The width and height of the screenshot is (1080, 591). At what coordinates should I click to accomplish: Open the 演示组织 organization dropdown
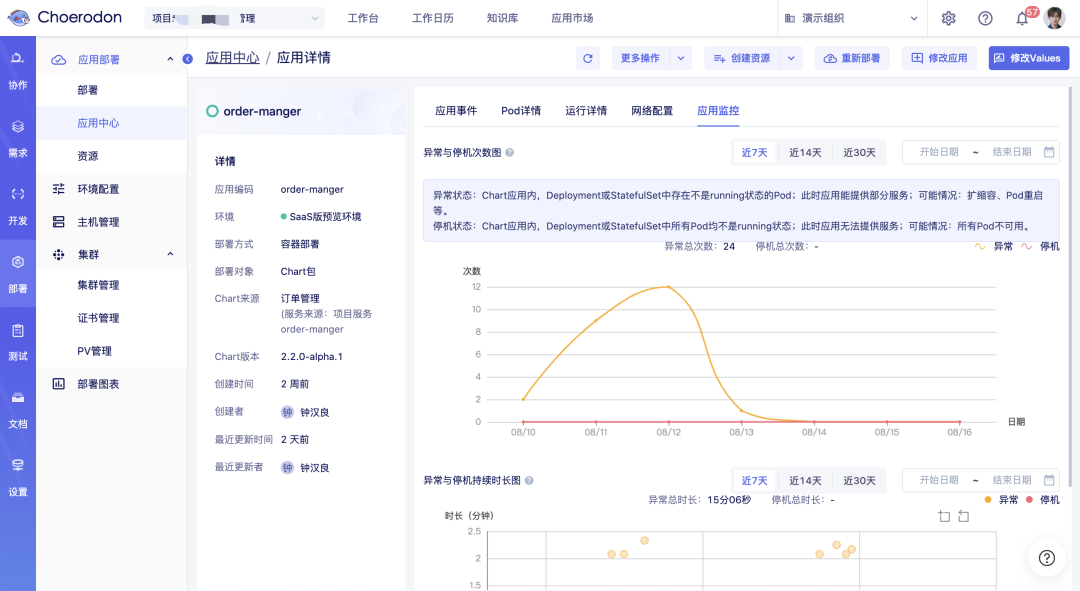(x=851, y=19)
